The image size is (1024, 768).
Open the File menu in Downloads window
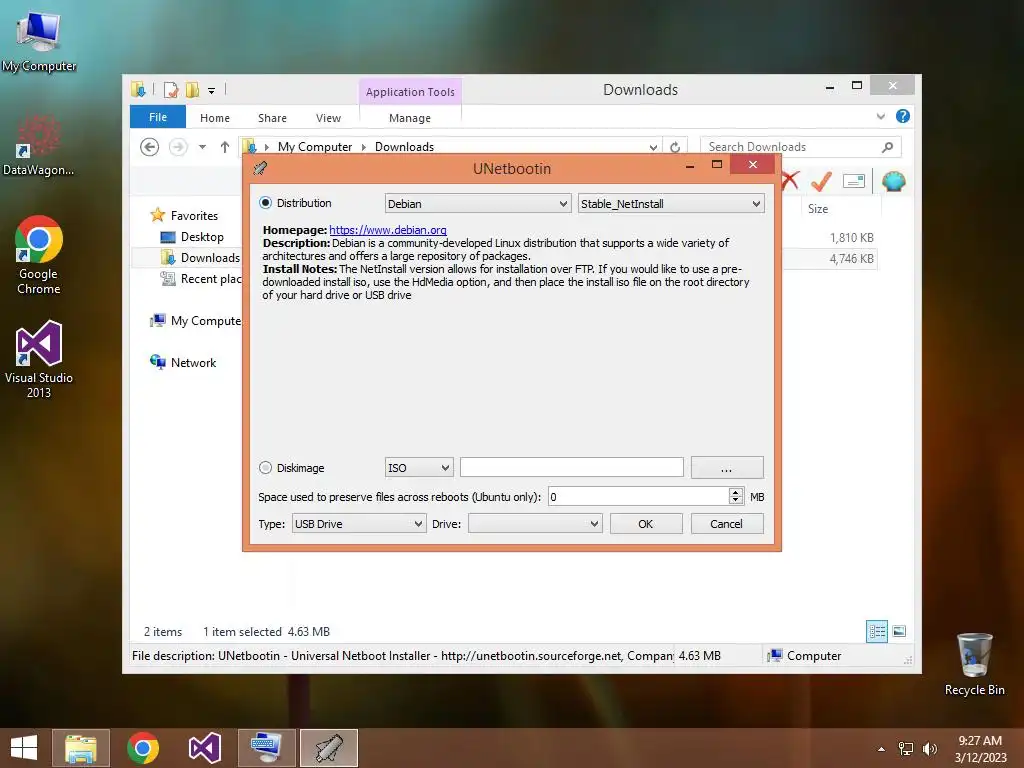(158, 118)
